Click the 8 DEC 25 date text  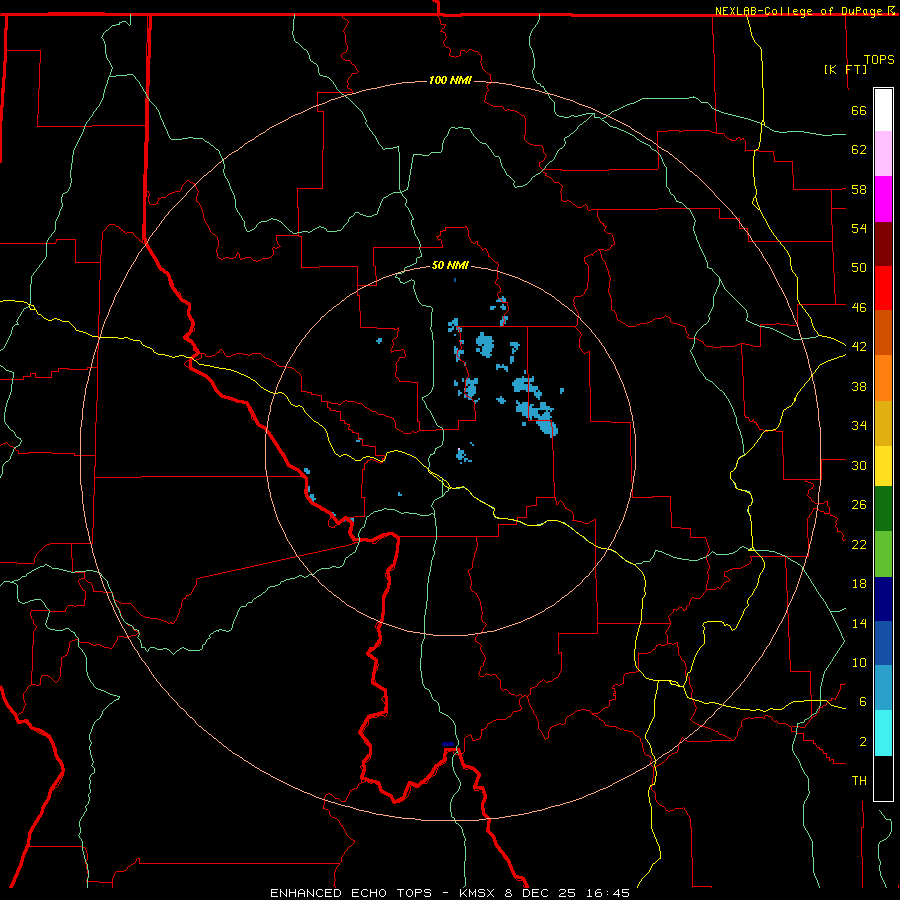539,893
